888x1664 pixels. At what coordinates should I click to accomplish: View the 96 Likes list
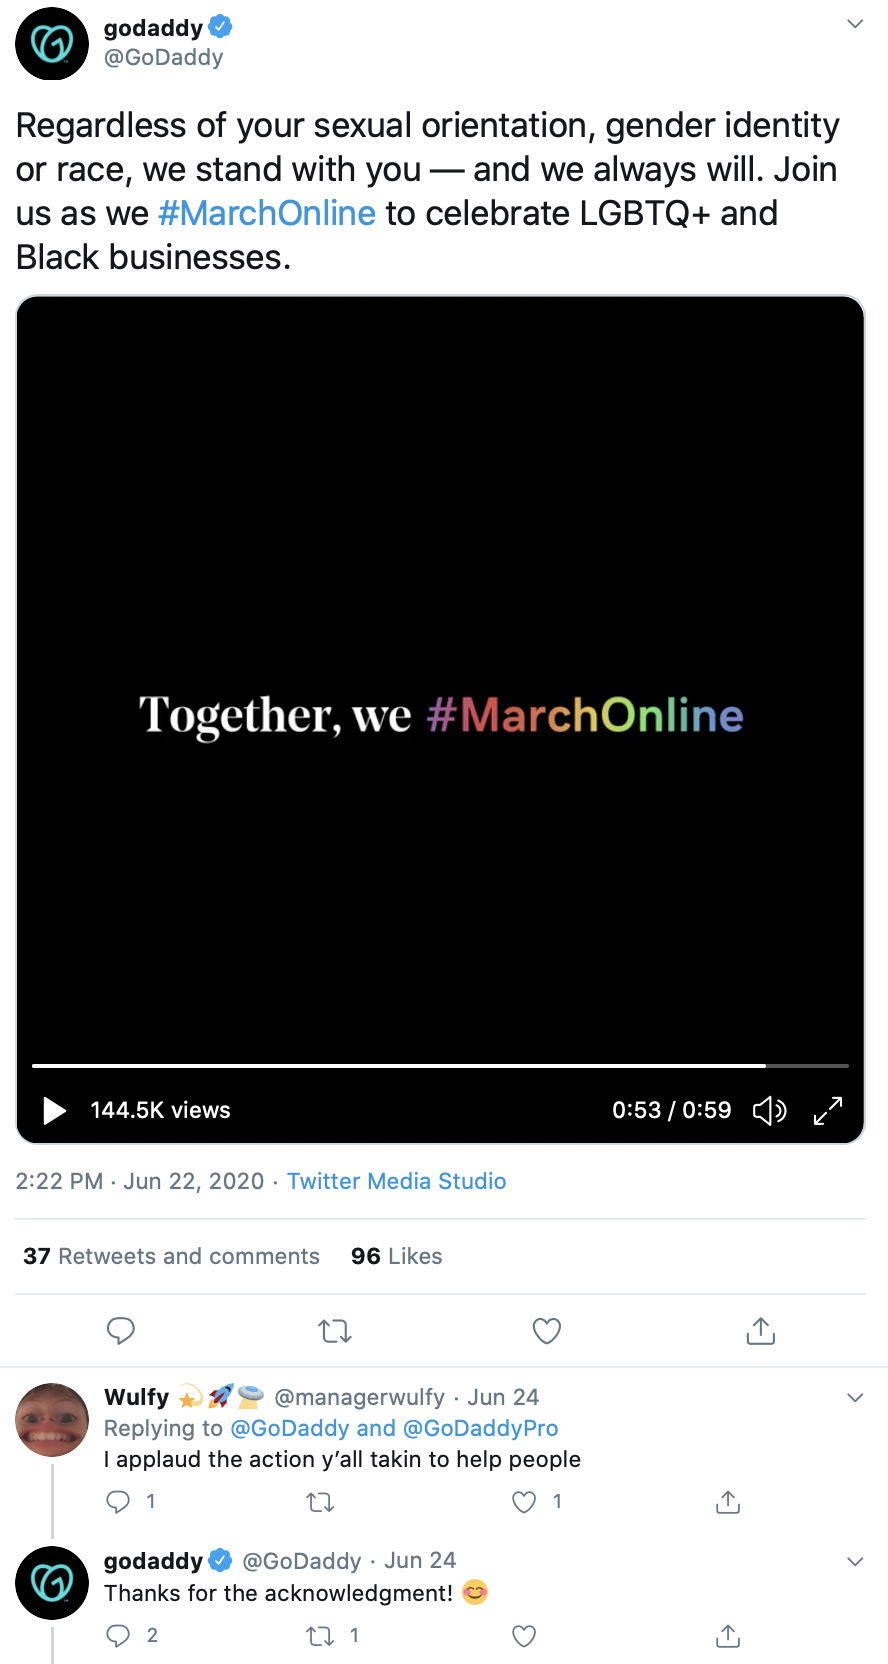click(396, 1256)
